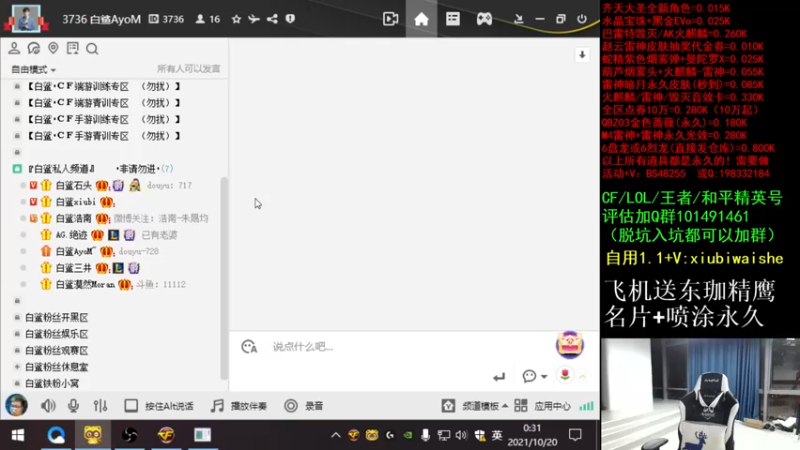The image size is (800, 450).
Task: Select channel 白鲨·CF手游训练专区
Action: (x=104, y=119)
